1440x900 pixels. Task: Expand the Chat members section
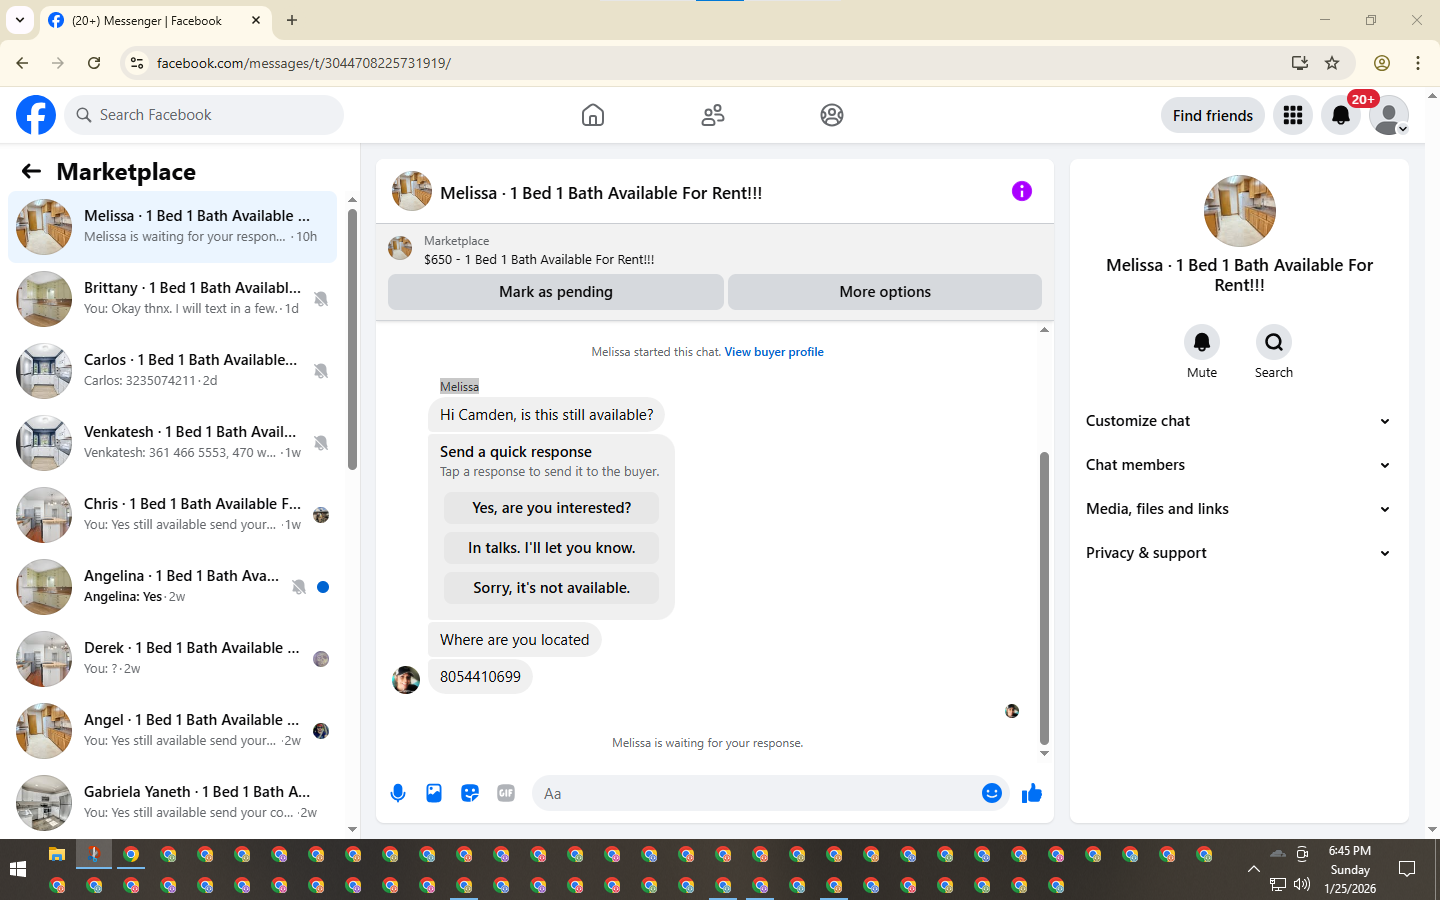[x=1238, y=465]
